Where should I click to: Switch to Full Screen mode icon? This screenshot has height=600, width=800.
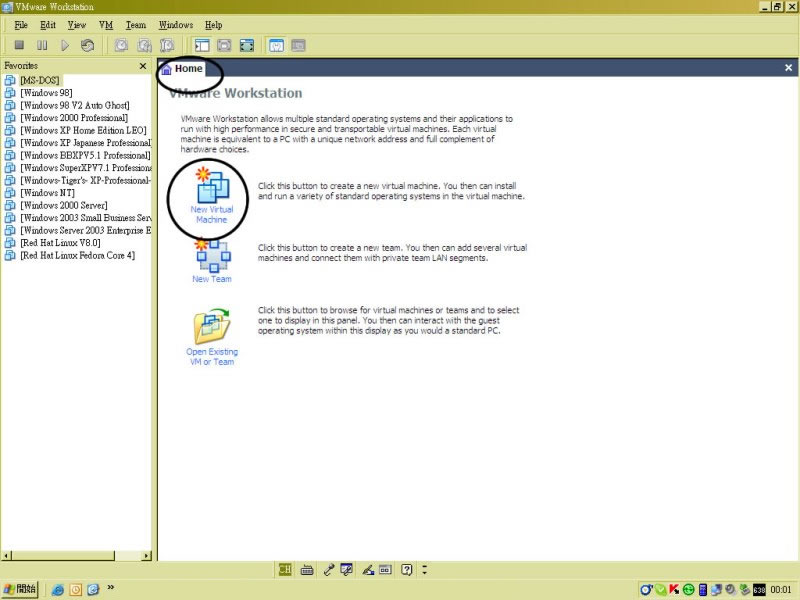click(x=247, y=45)
